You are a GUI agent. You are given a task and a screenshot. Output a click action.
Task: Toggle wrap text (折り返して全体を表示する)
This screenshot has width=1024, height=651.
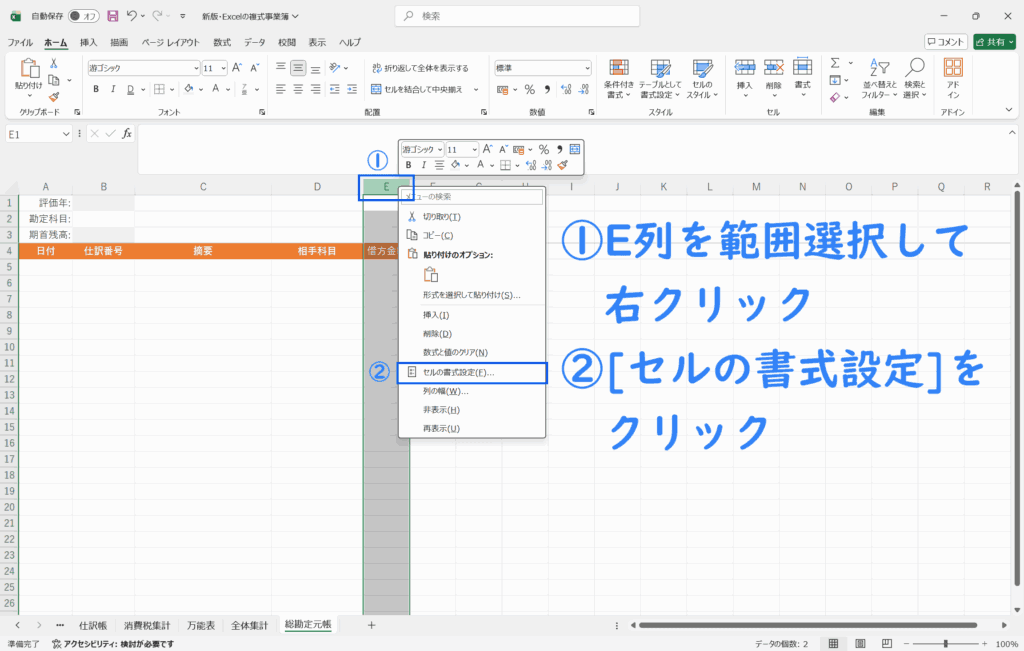pyautogui.click(x=419, y=68)
